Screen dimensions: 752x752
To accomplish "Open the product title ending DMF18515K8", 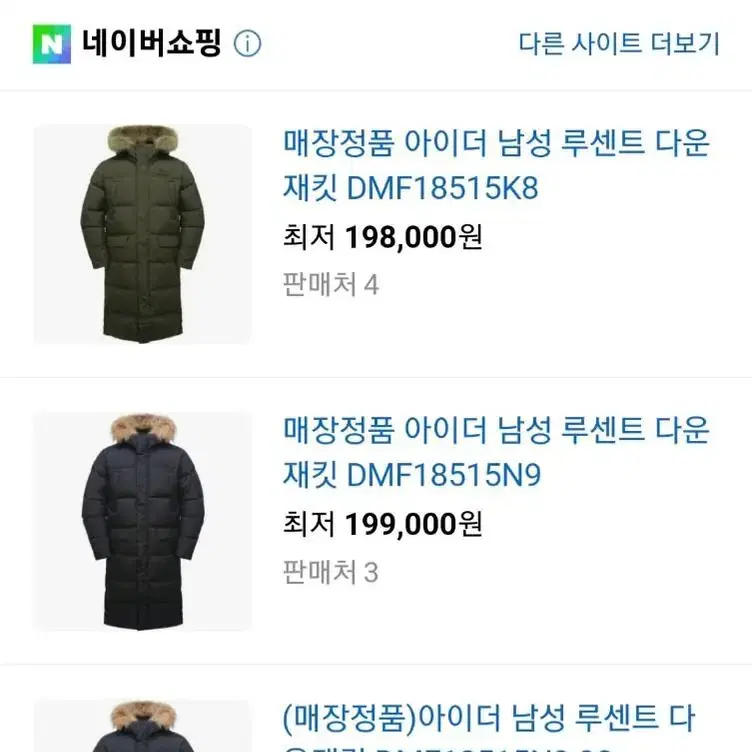I will click(496, 164).
